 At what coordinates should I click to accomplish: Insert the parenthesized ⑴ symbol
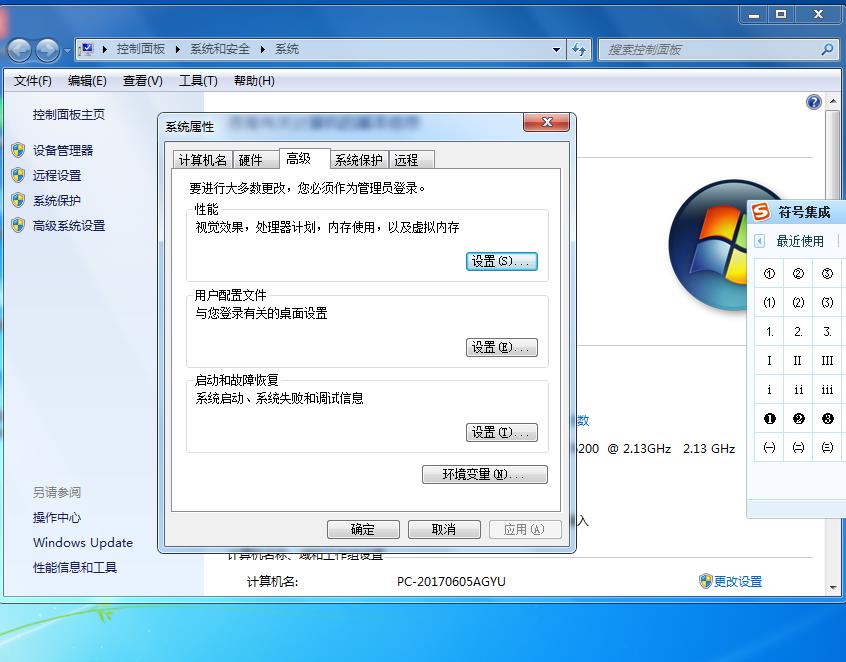(x=769, y=302)
